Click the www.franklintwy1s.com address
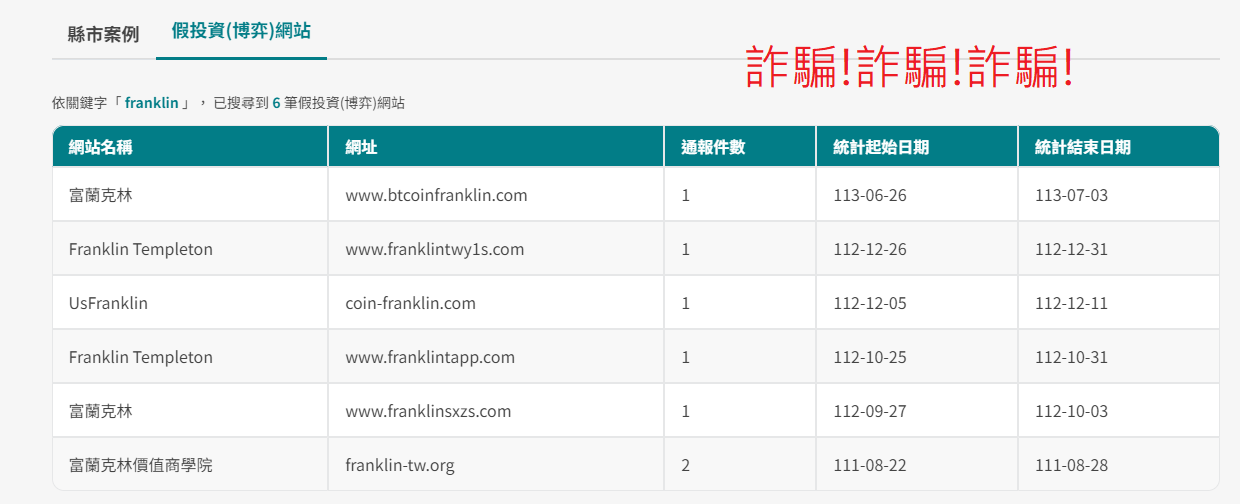The width and height of the screenshot is (1240, 504). (434, 249)
